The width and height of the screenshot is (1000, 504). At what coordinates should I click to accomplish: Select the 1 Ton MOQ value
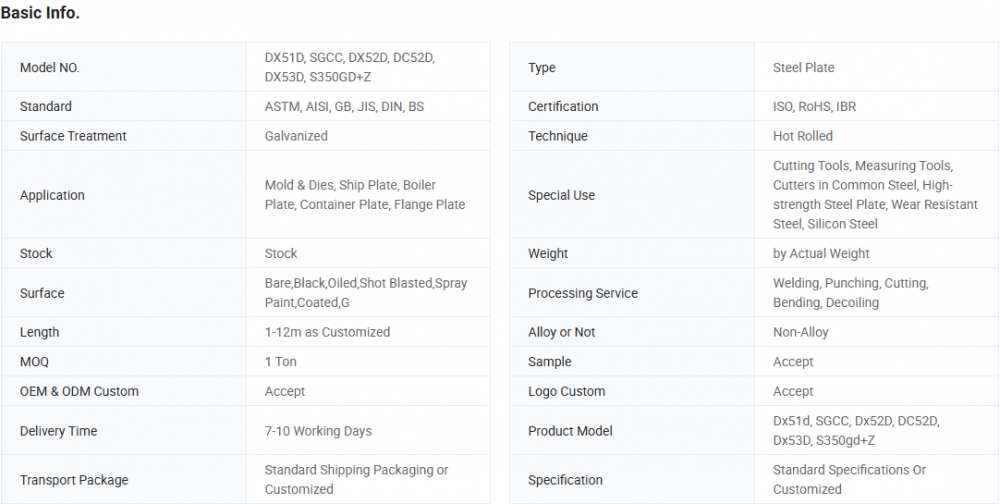tap(281, 362)
